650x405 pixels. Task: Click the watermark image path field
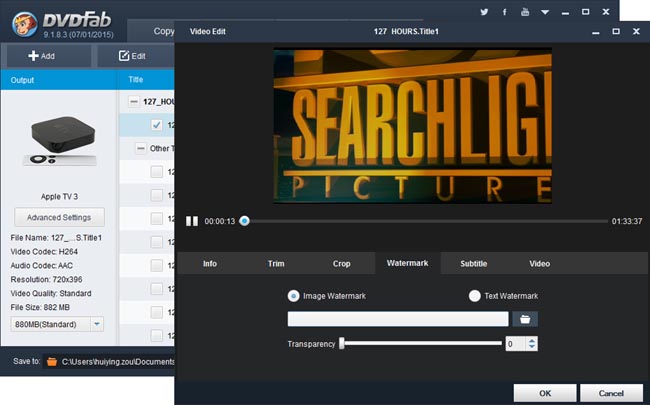click(x=398, y=319)
